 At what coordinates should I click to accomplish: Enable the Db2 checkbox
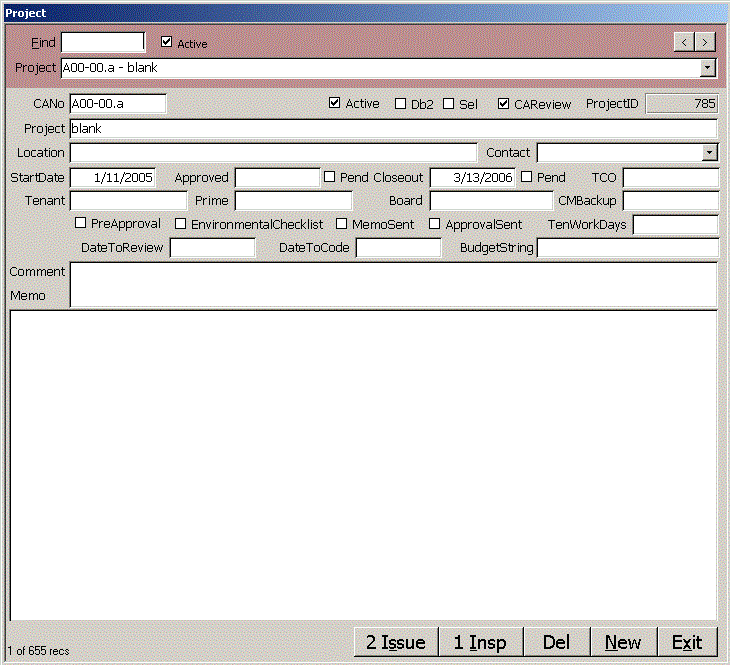pyautogui.click(x=401, y=104)
